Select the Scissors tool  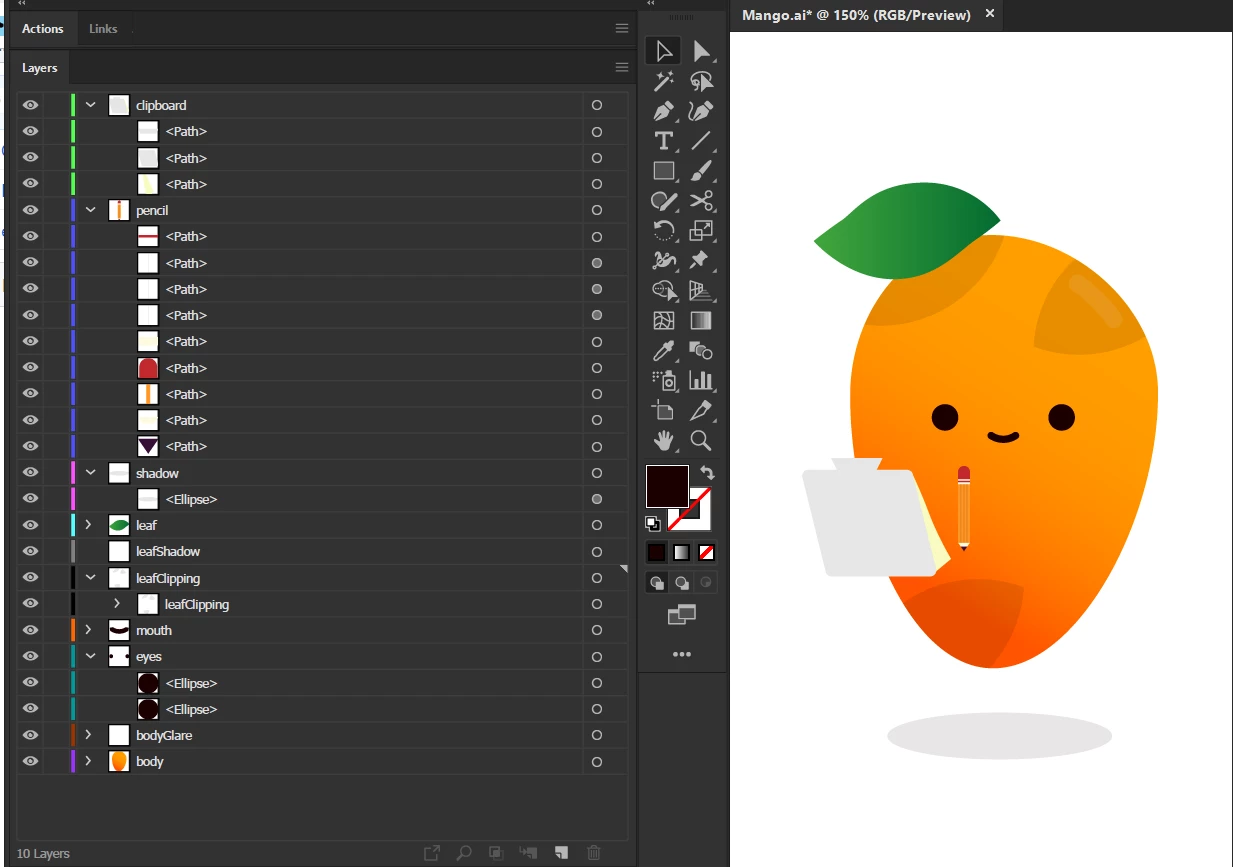point(700,201)
